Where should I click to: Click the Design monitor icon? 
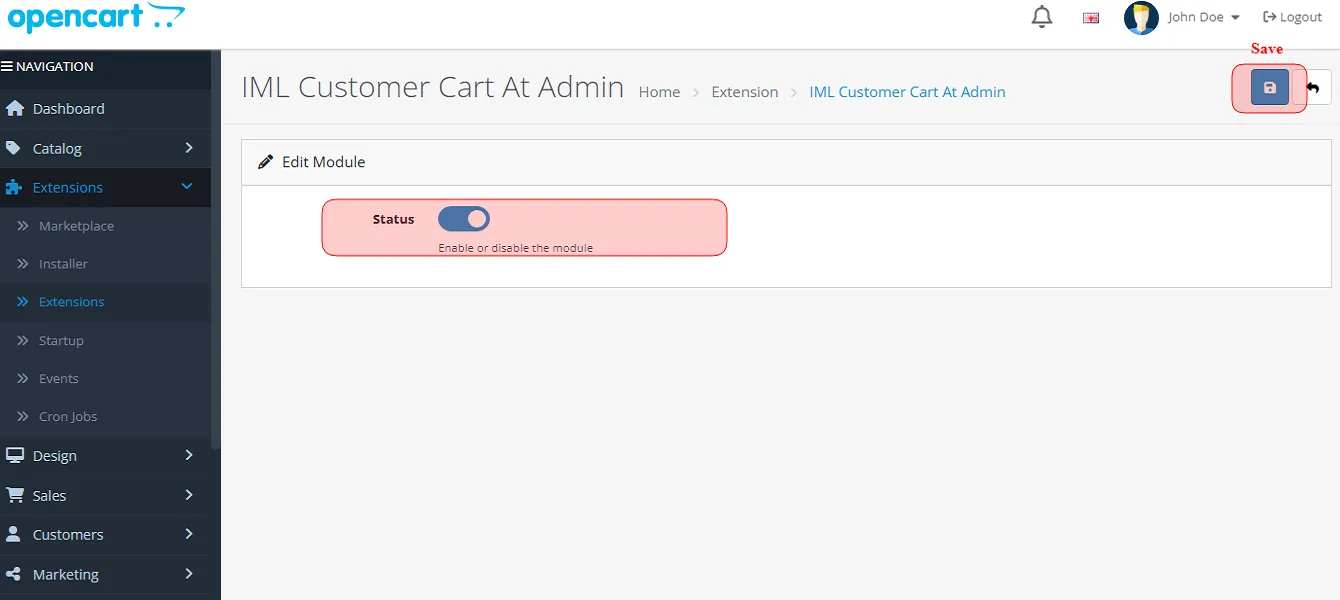click(14, 455)
